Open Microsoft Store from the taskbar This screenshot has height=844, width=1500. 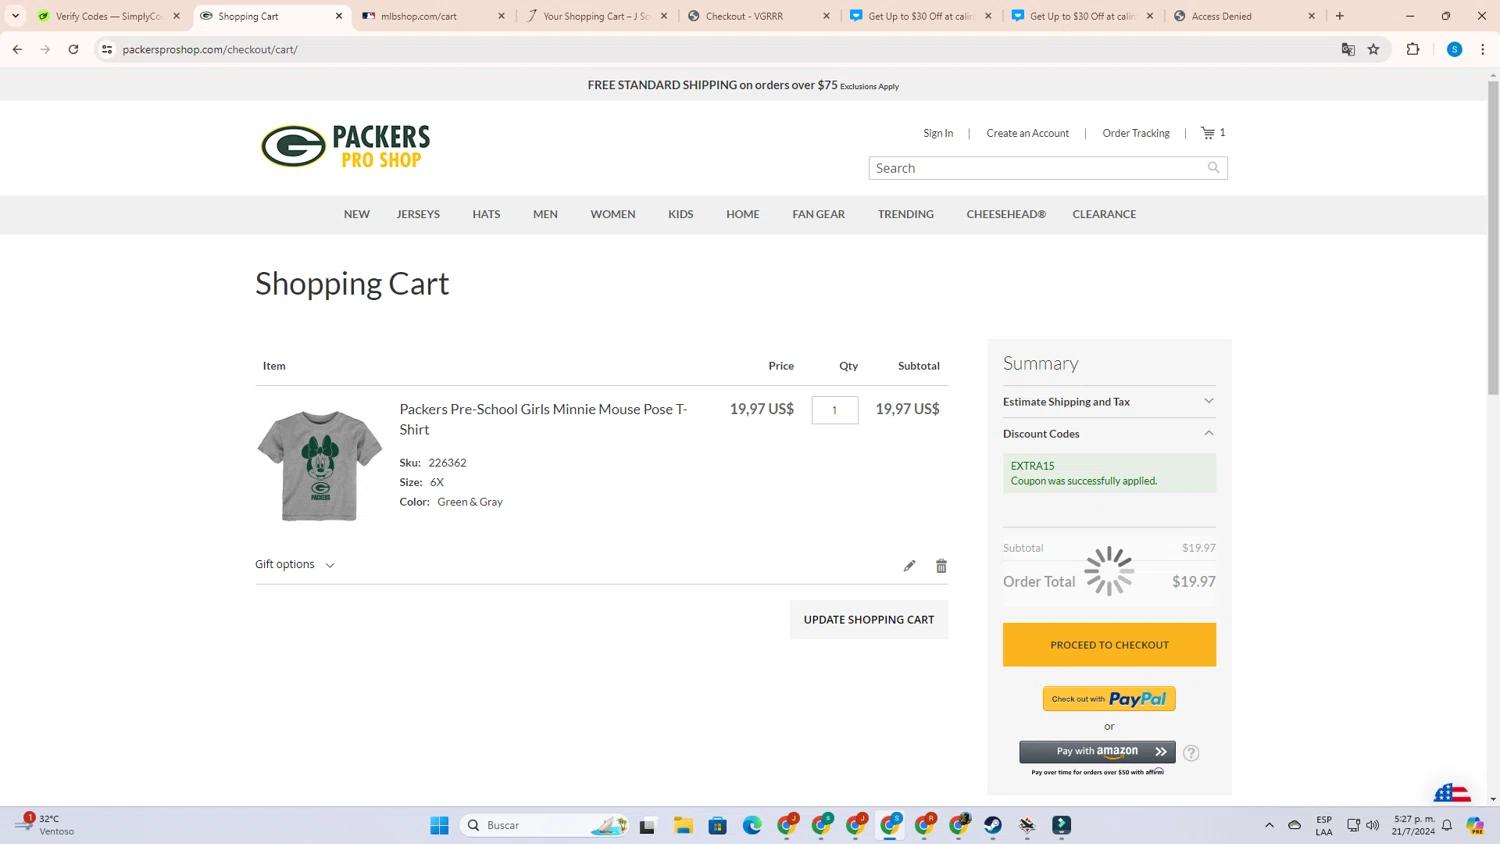pyautogui.click(x=717, y=825)
